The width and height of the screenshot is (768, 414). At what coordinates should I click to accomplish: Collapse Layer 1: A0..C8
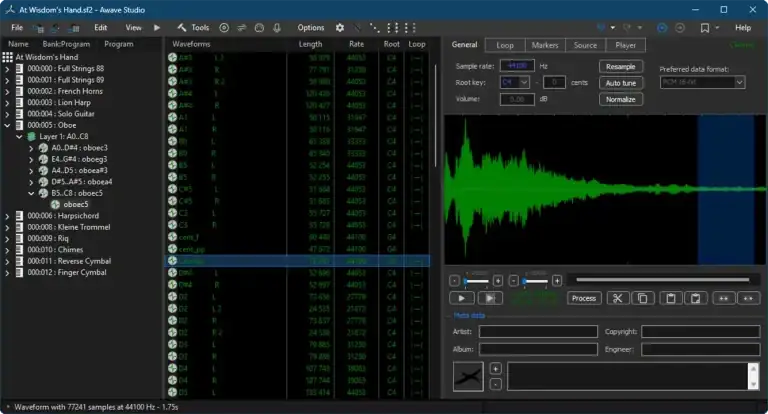click(19, 137)
